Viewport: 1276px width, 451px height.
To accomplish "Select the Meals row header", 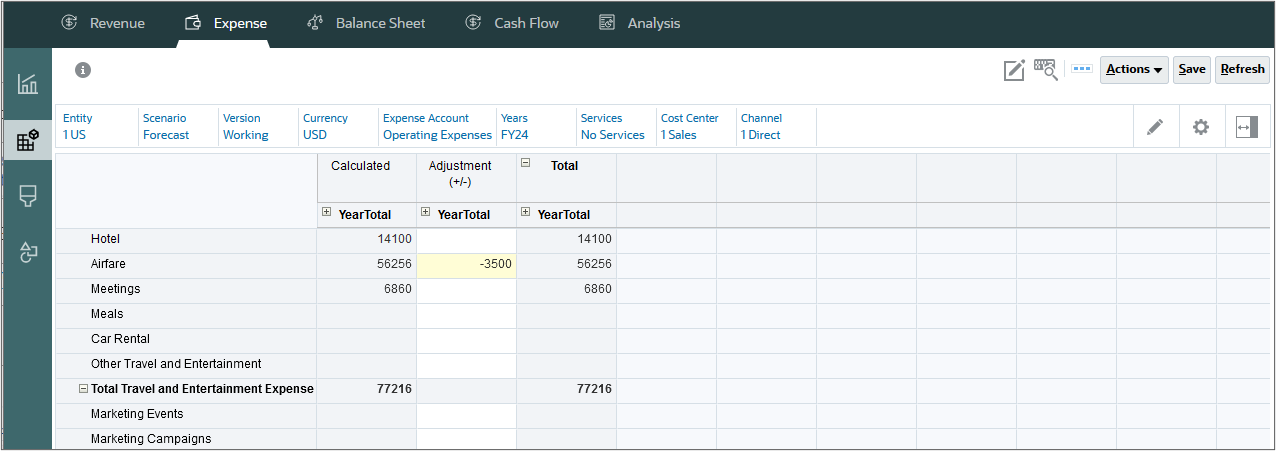I will click(x=186, y=315).
